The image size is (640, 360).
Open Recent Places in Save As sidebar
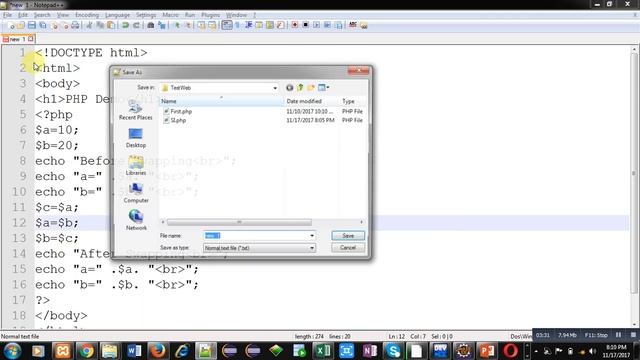(x=136, y=110)
